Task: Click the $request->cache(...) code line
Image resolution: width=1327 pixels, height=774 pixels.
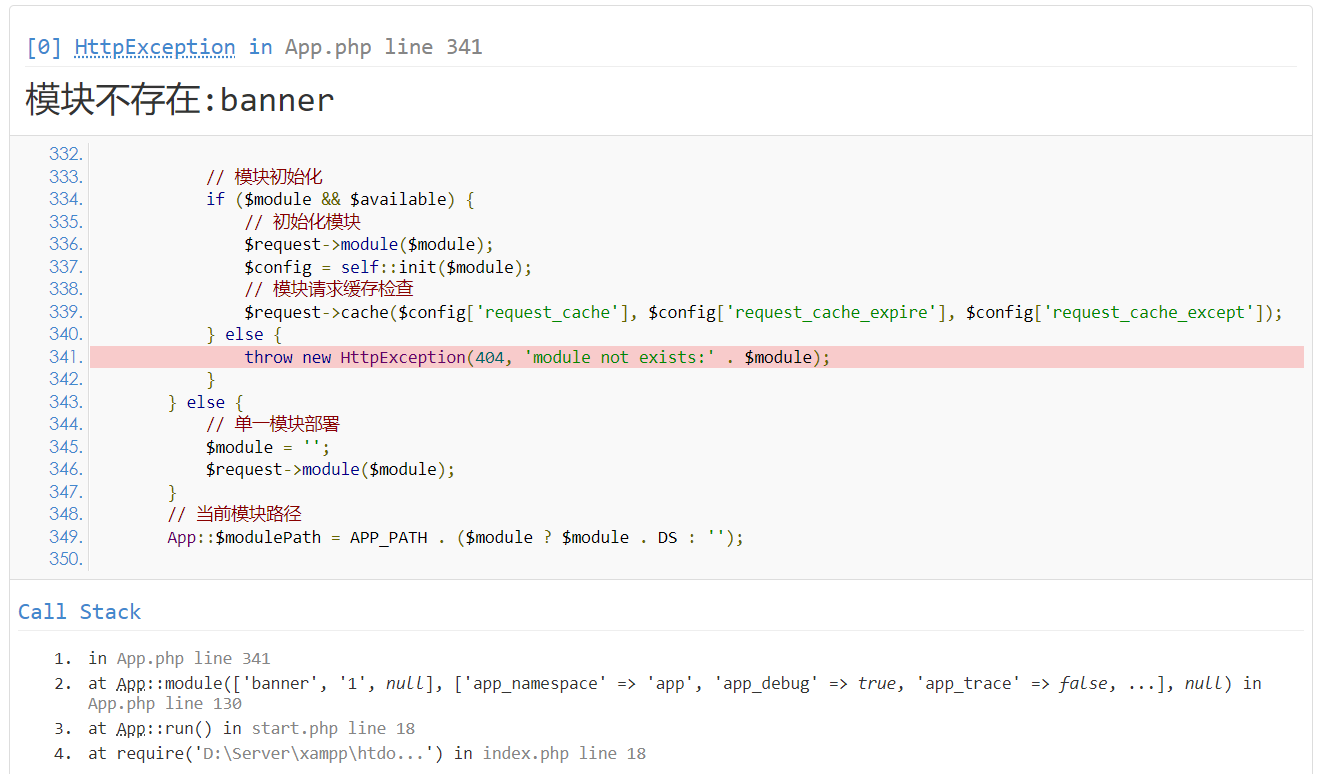Action: point(763,312)
